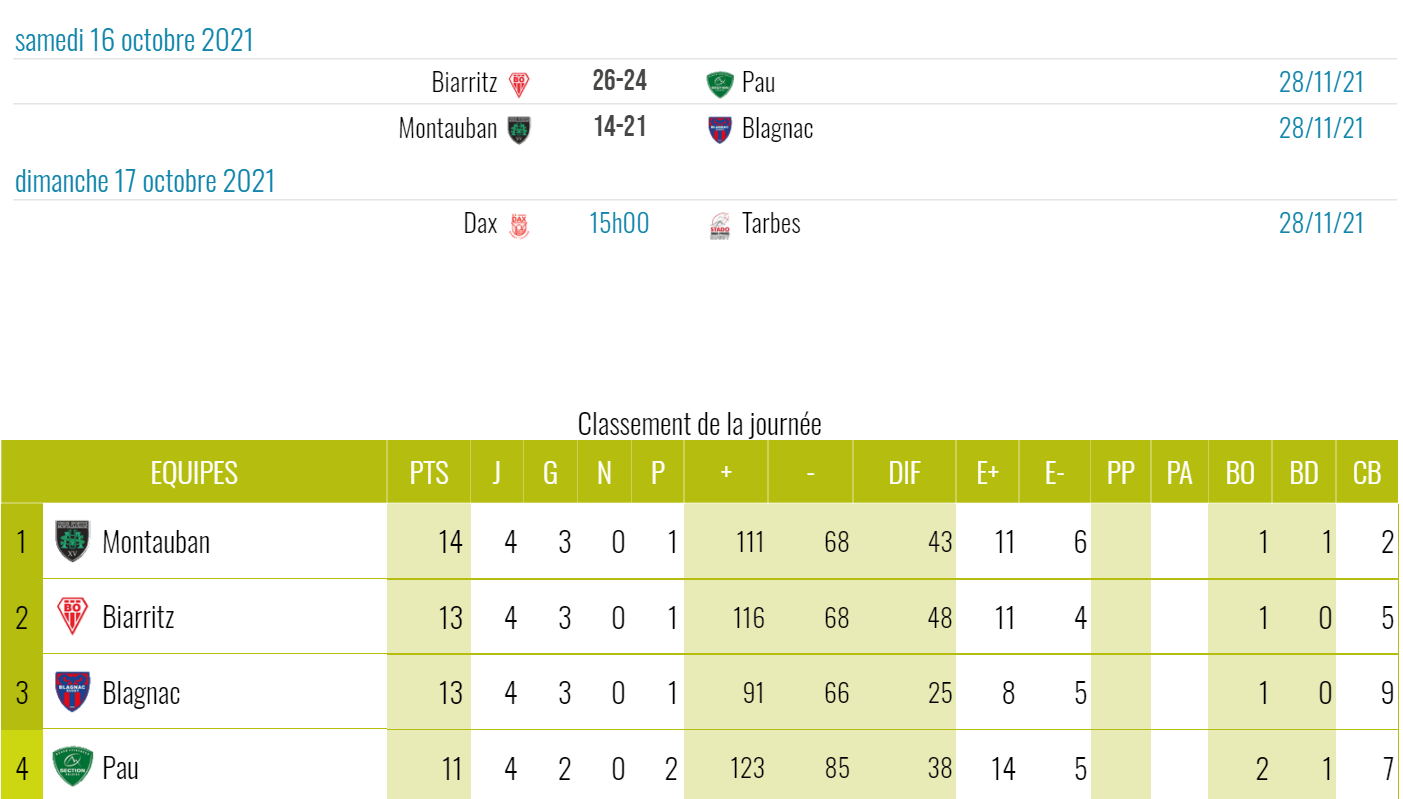Viewport: 1403px width, 799px height.
Task: Click the dimanche 17 octobre 2021 heading
Action: coord(145,182)
